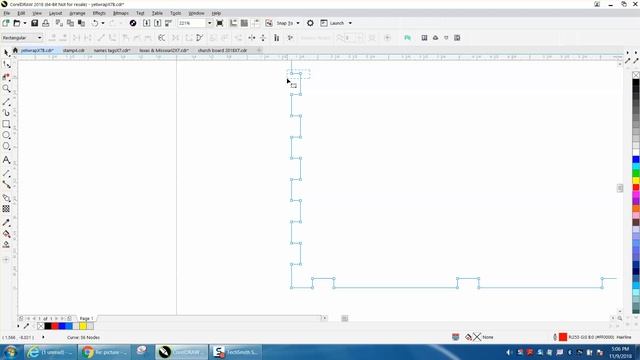Image resolution: width=640 pixels, height=360 pixels.
Task: Open the File menu
Action: pyautogui.click(x=7, y=13)
